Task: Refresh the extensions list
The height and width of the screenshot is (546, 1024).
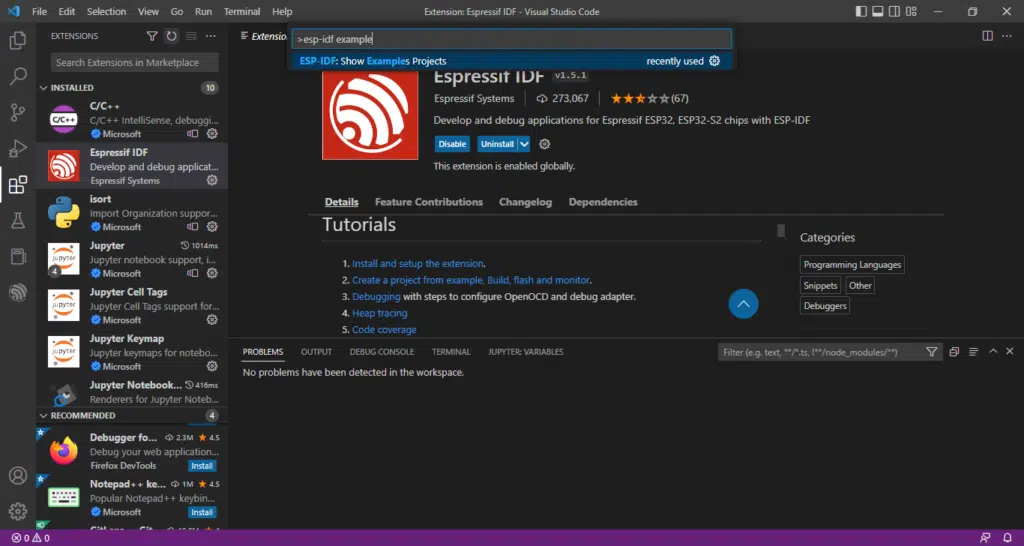Action: (x=171, y=36)
